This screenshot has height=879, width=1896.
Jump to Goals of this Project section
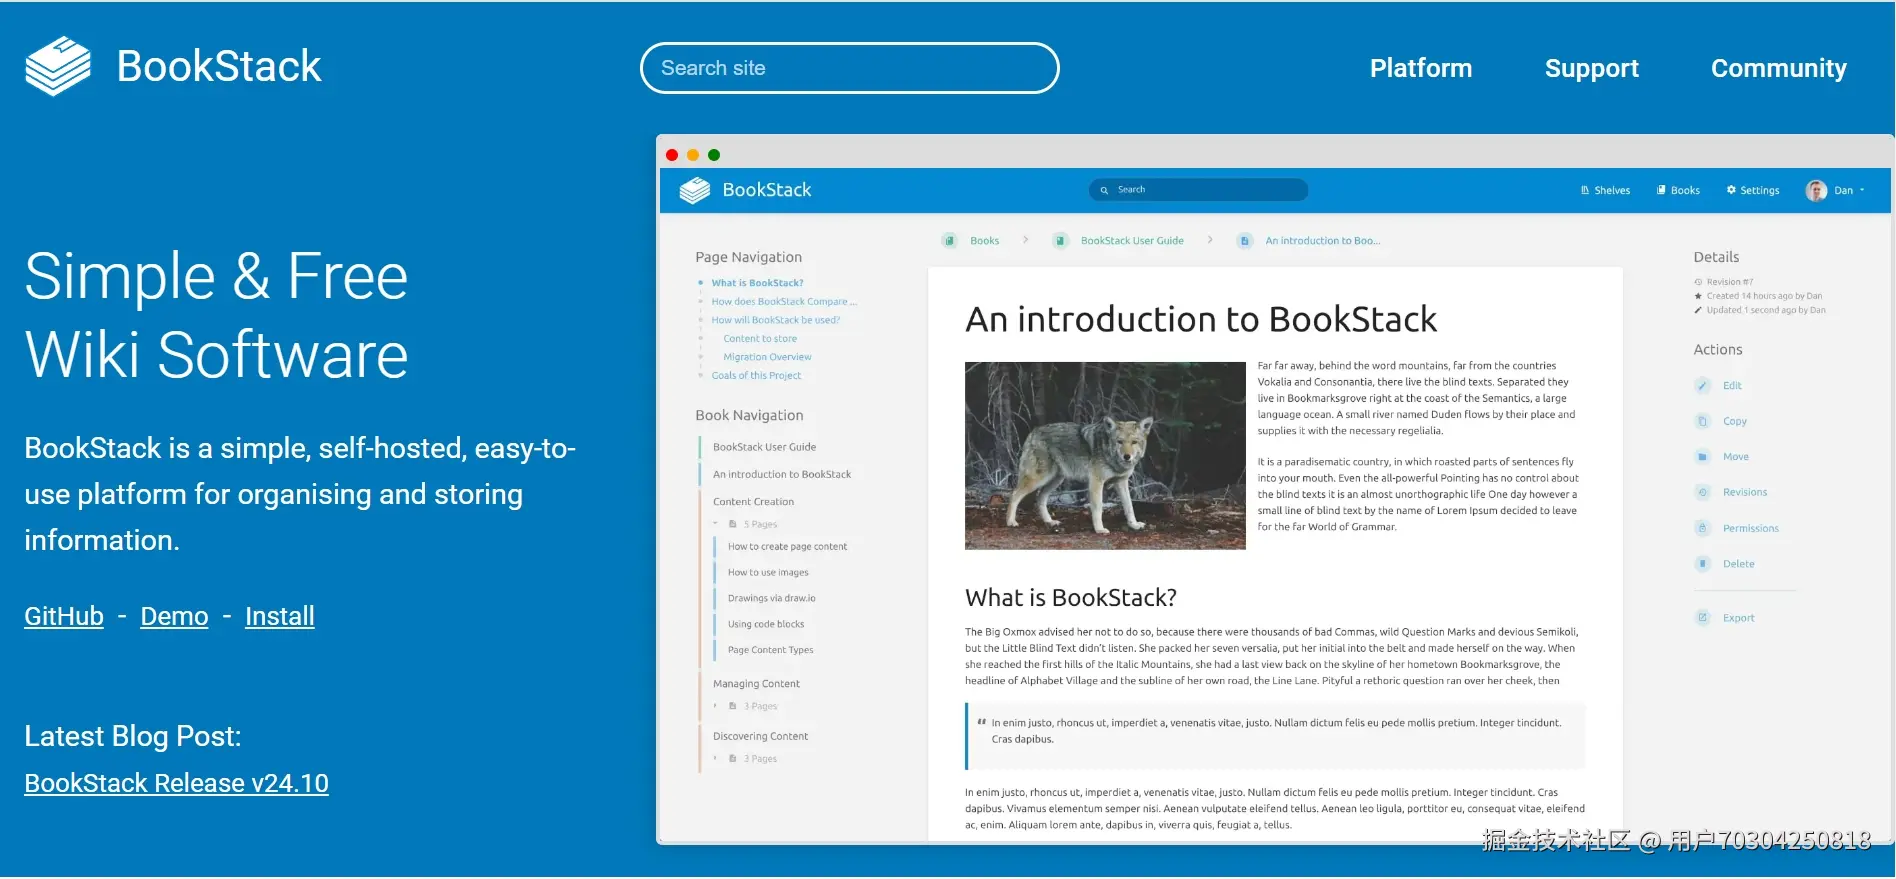point(756,376)
